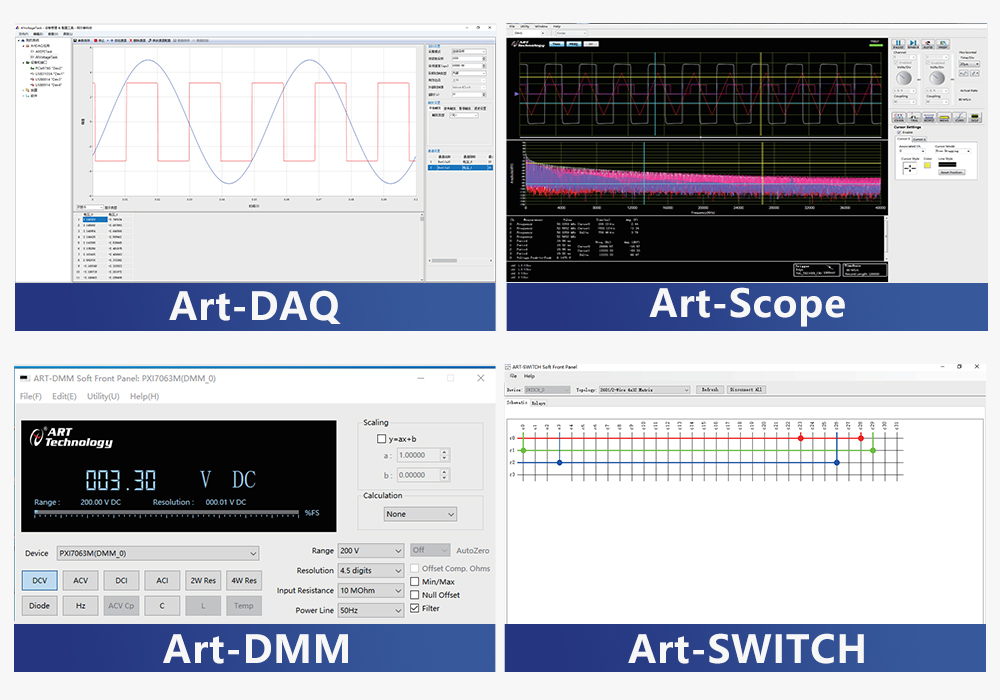Click the cursor style crosshair icon
The height and width of the screenshot is (700, 1000).
point(910,168)
